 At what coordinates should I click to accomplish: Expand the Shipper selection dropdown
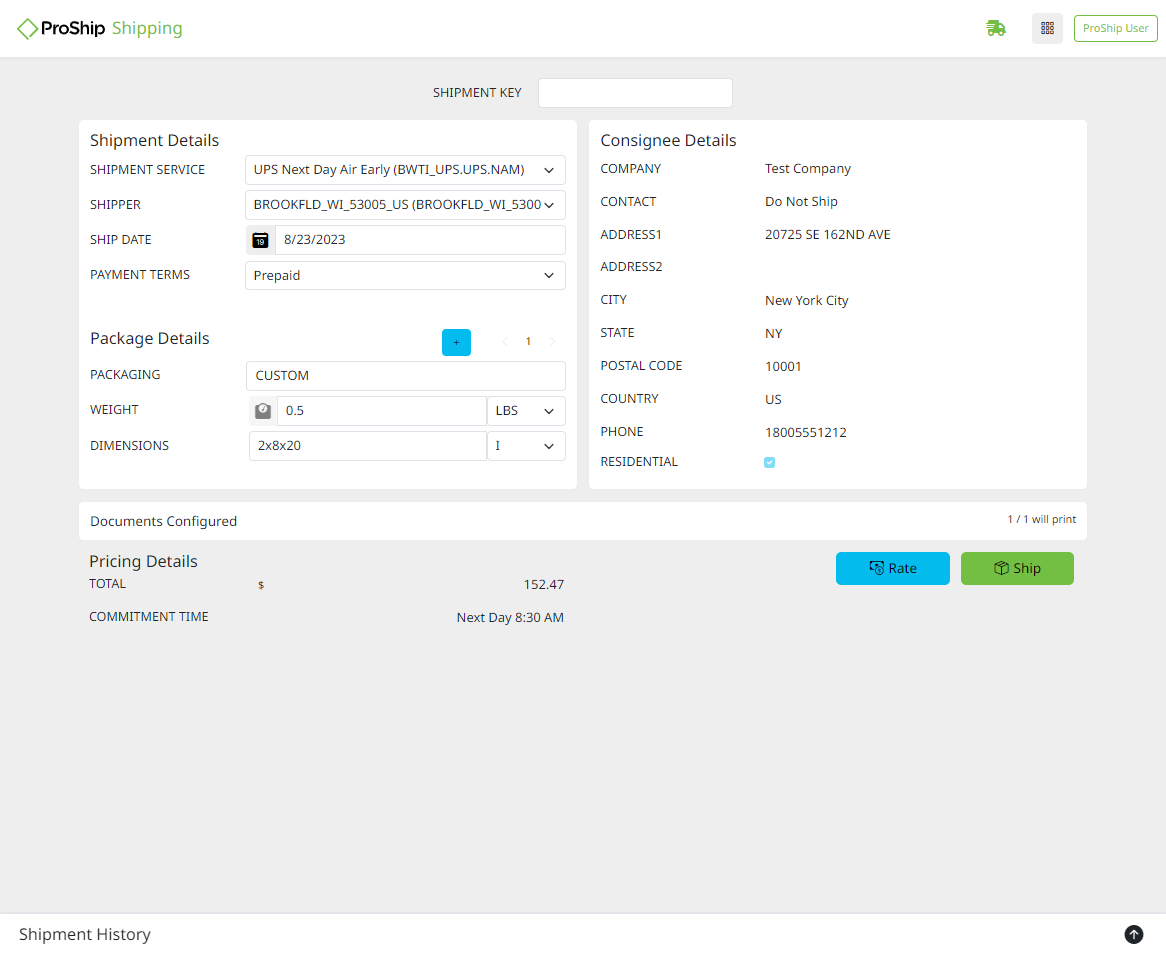coord(548,205)
